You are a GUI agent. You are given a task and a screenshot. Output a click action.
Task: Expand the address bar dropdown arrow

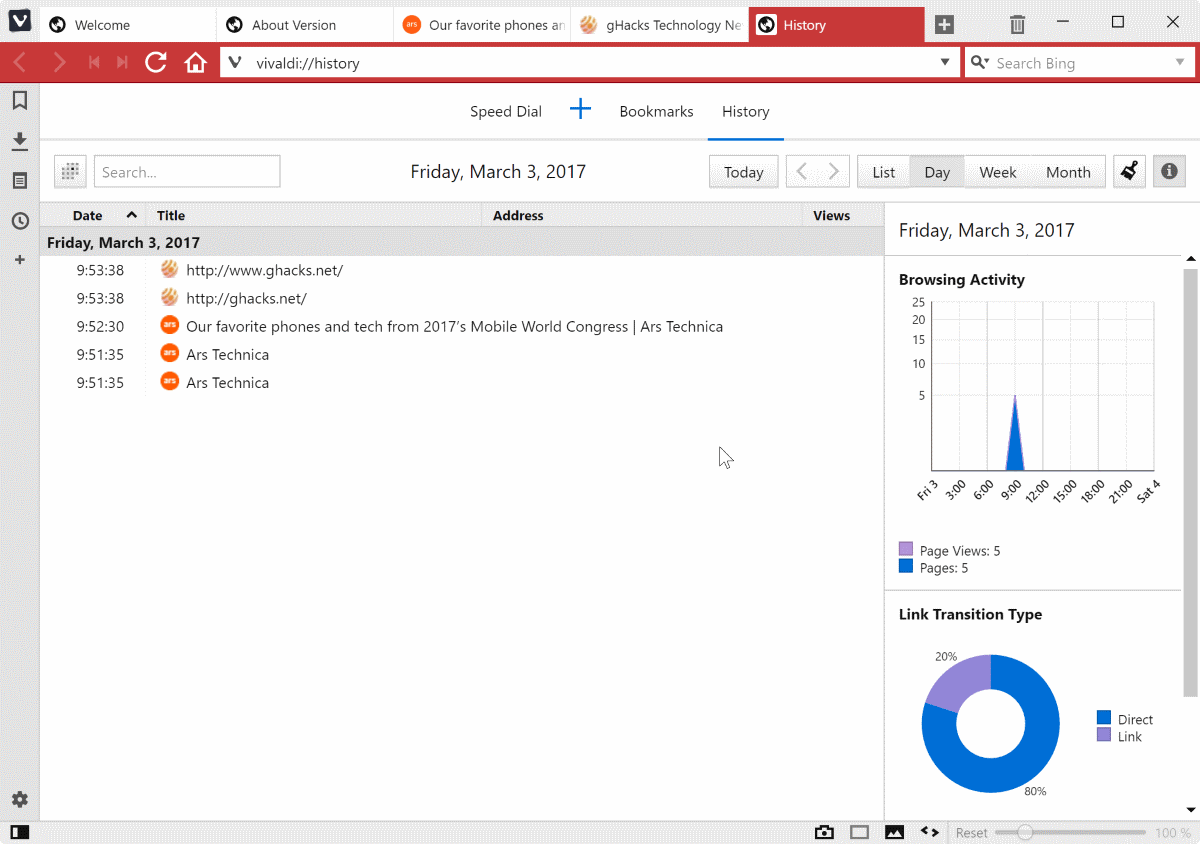click(945, 63)
